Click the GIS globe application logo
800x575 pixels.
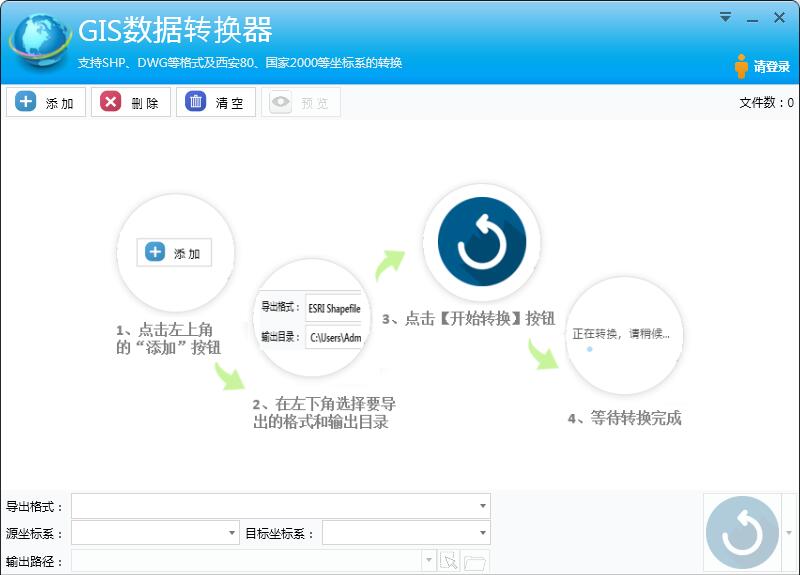click(x=38, y=42)
